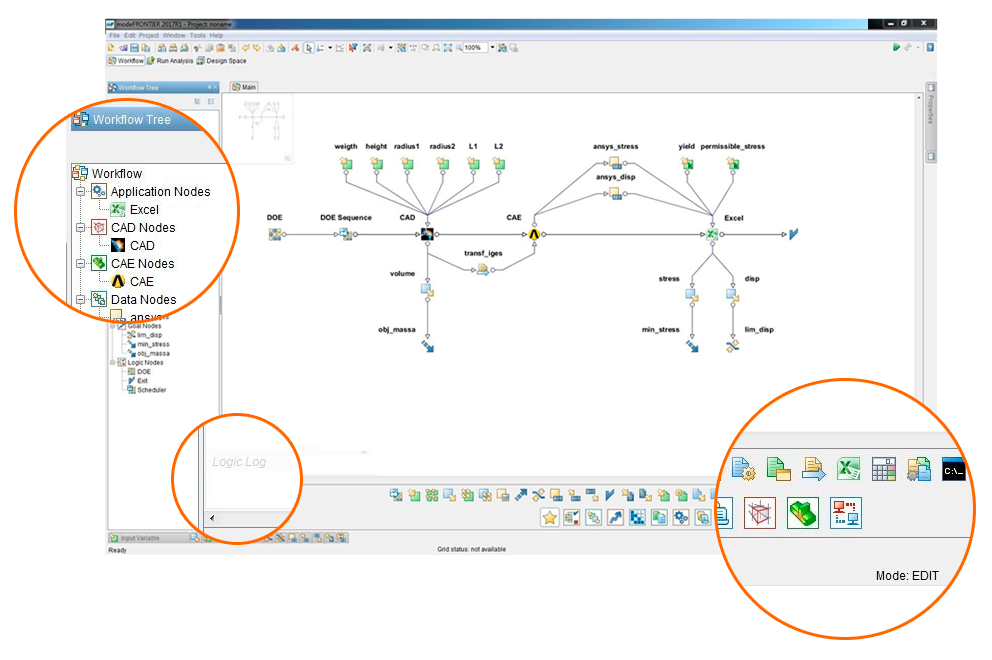Select the disp output variable node

pyautogui.click(x=733, y=295)
